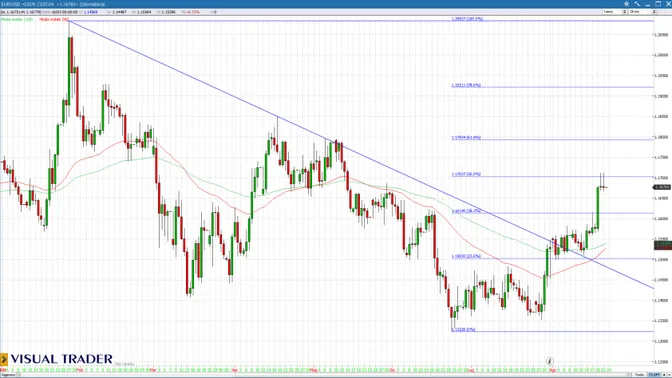Click the horizontal scrollbar beneath the chart
This screenshot has height=378, width=672.
324,375
